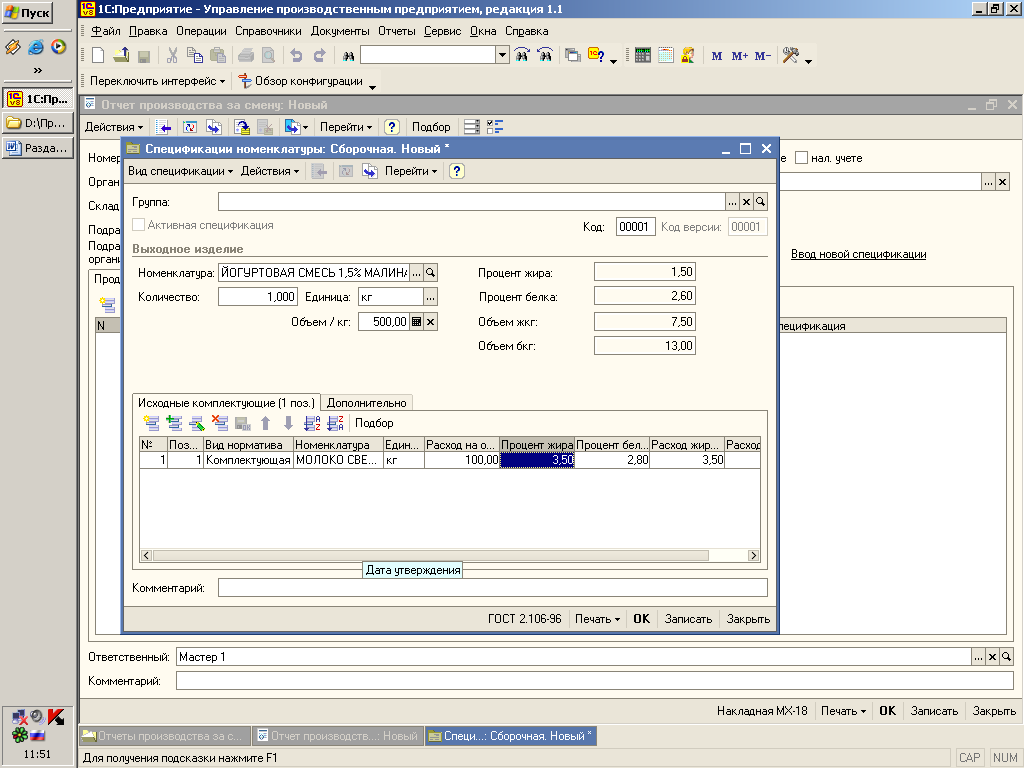Click the Windows Пуск start button
Viewport: 1024px width, 768px height.
28,13
